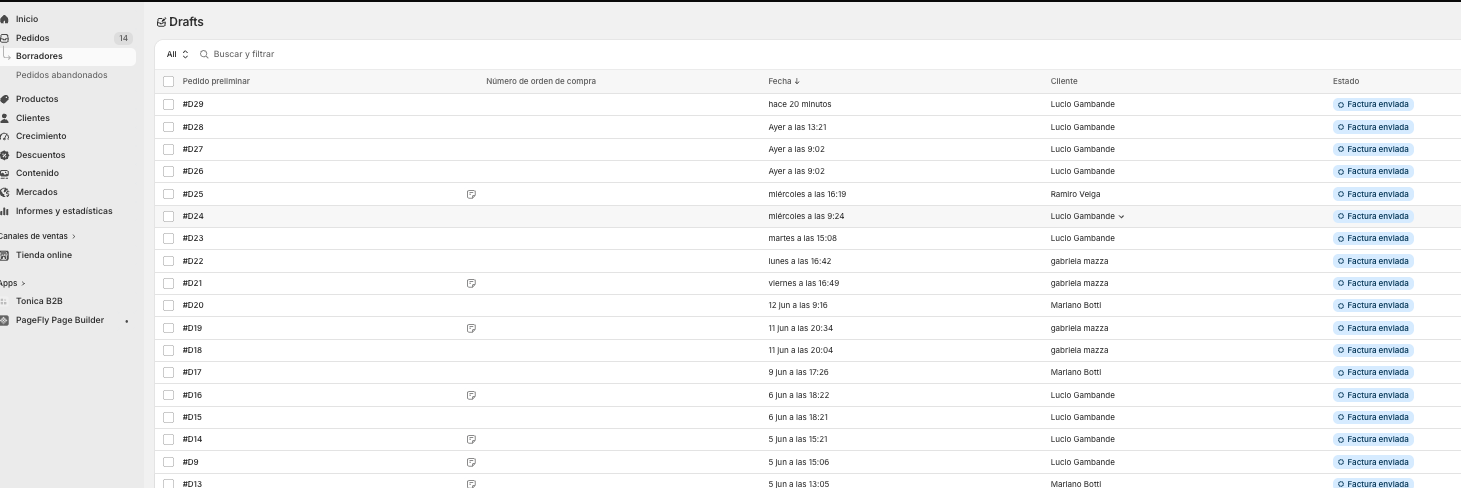Click the note icon on row #D16
The image size is (1461, 488).
pos(471,395)
